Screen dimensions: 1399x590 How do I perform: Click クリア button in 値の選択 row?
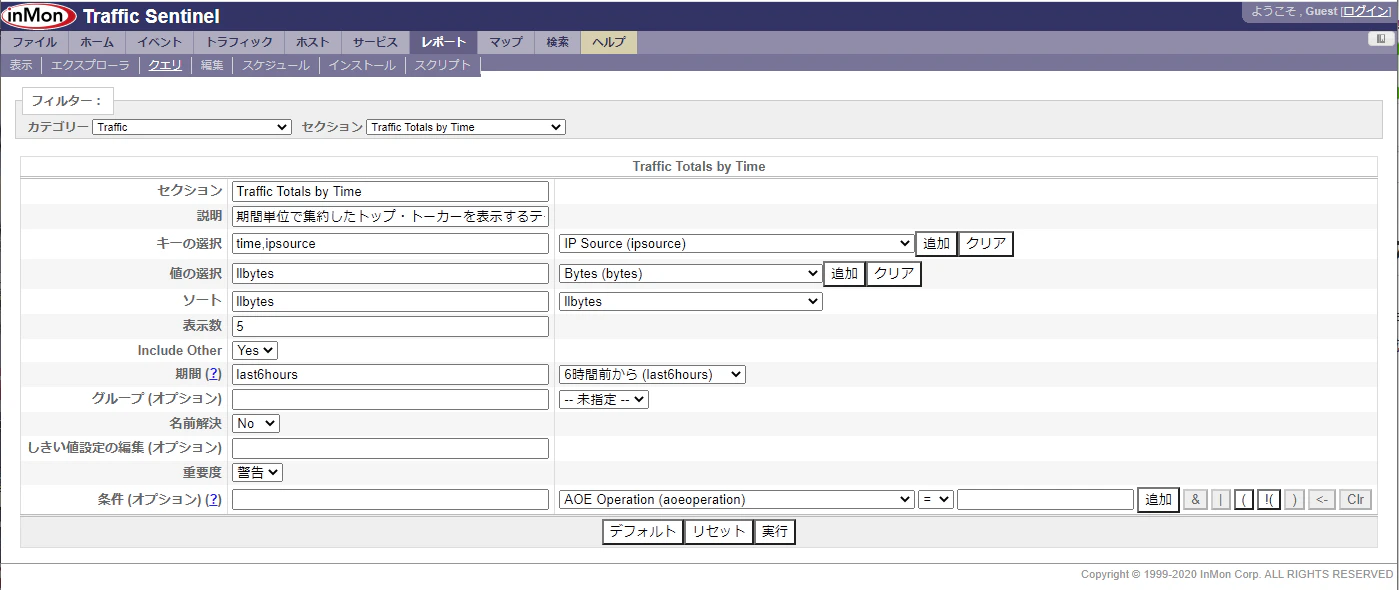pos(894,273)
